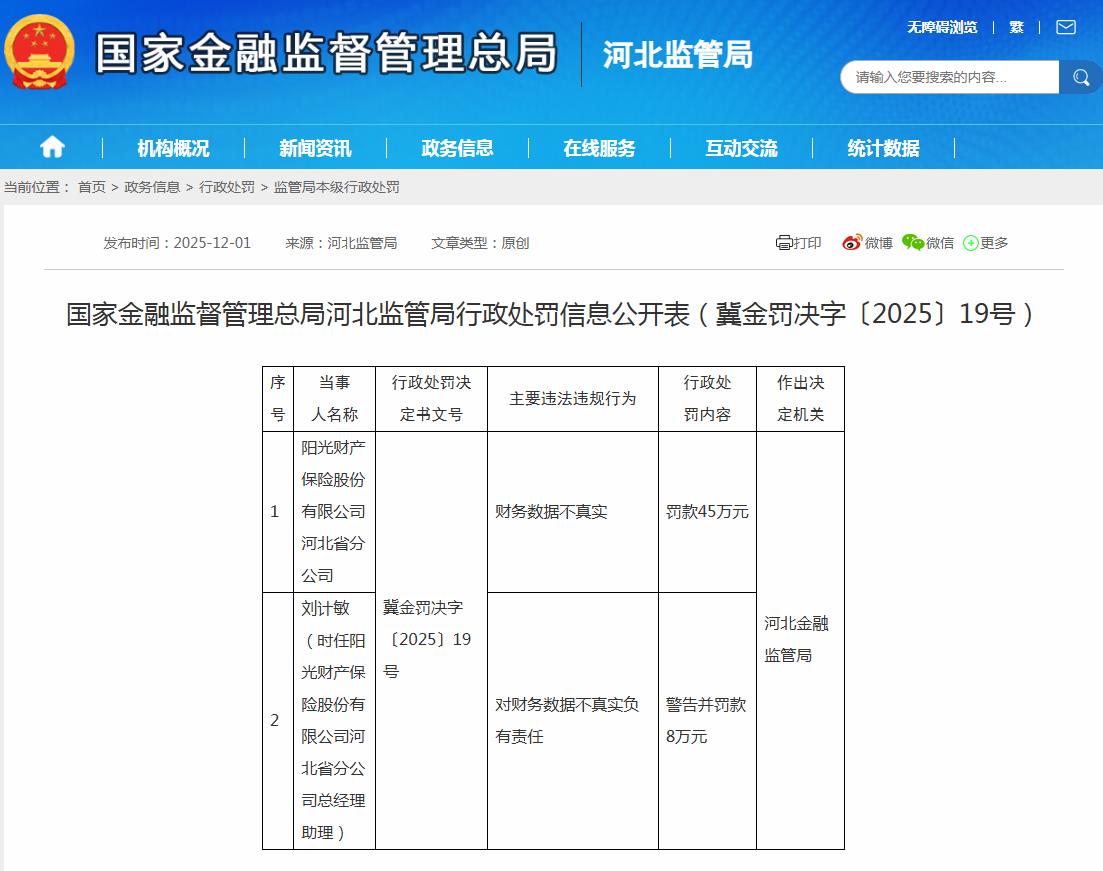The width and height of the screenshot is (1103, 871).
Task: Click the 国家金融监督管理总局 site title
Action: [x=326, y=53]
